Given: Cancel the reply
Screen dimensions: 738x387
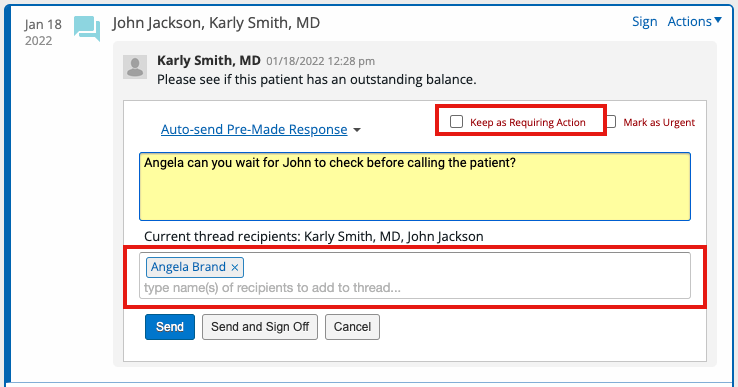Looking at the screenshot, I should [352, 327].
